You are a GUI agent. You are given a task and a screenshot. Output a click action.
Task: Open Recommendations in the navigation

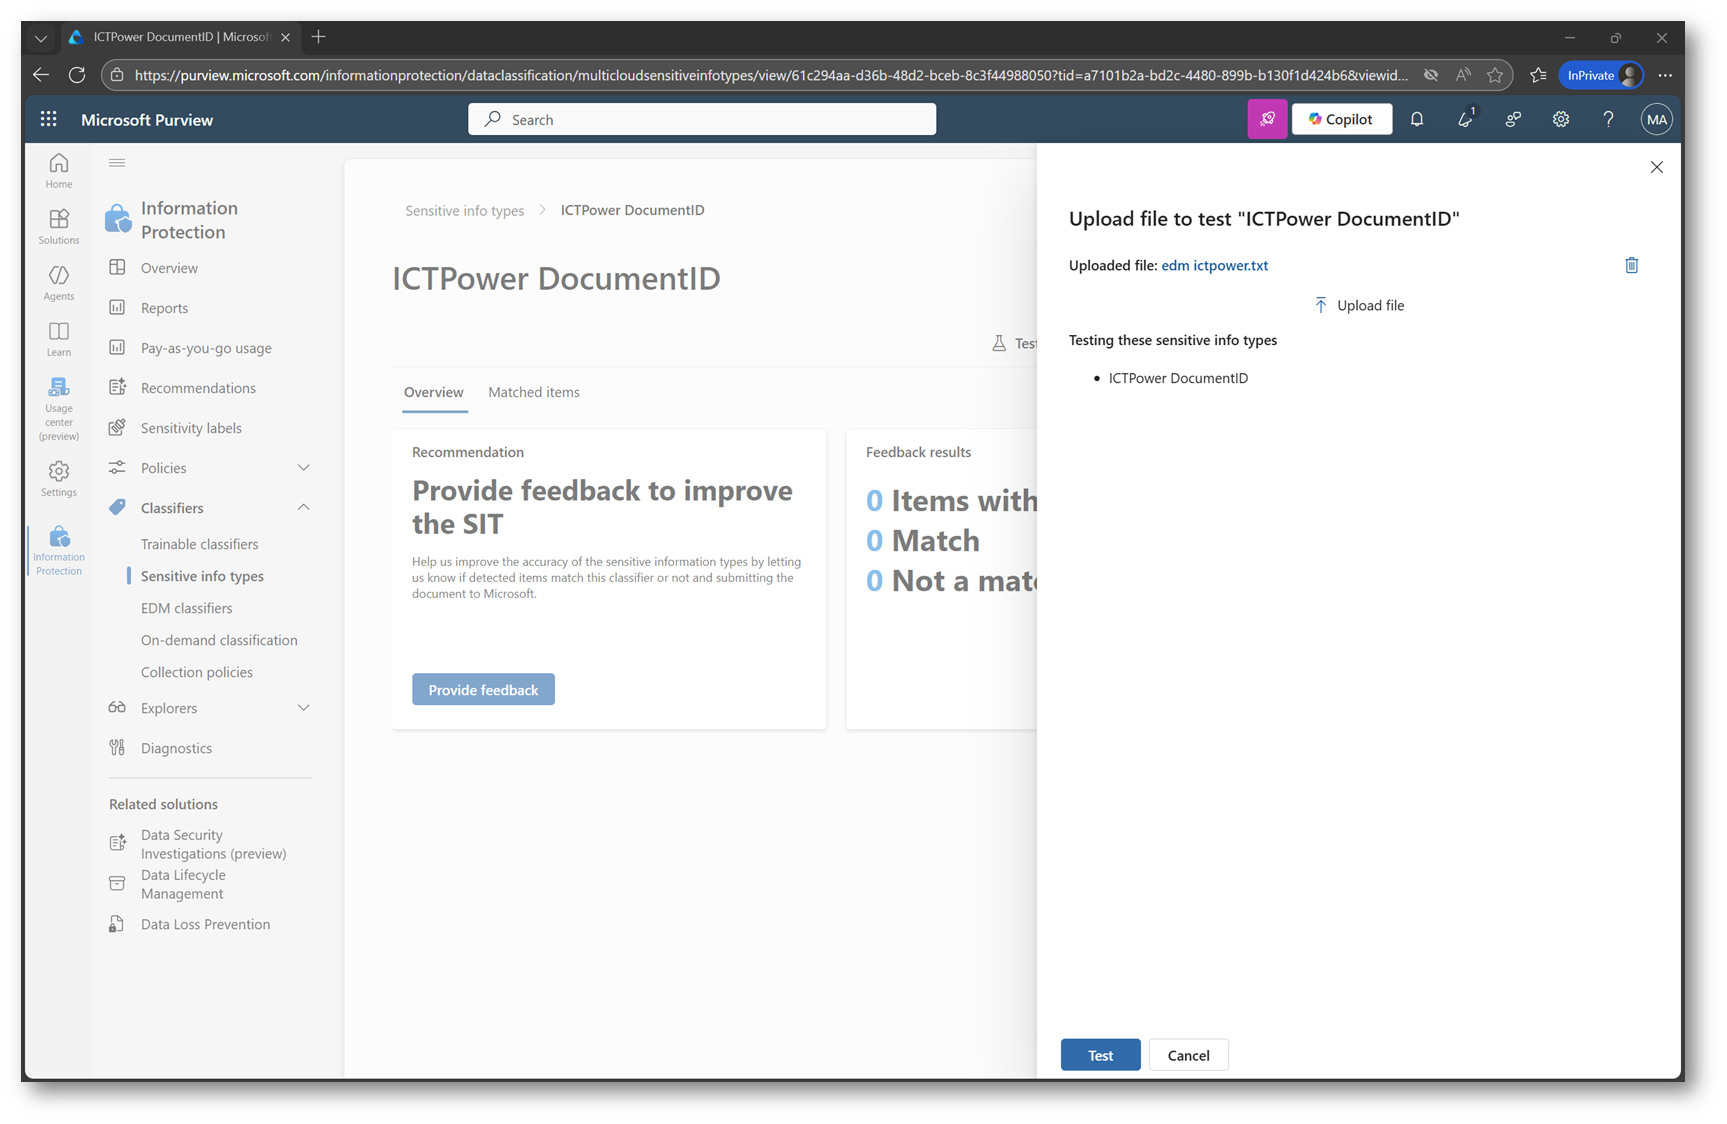pos(198,388)
